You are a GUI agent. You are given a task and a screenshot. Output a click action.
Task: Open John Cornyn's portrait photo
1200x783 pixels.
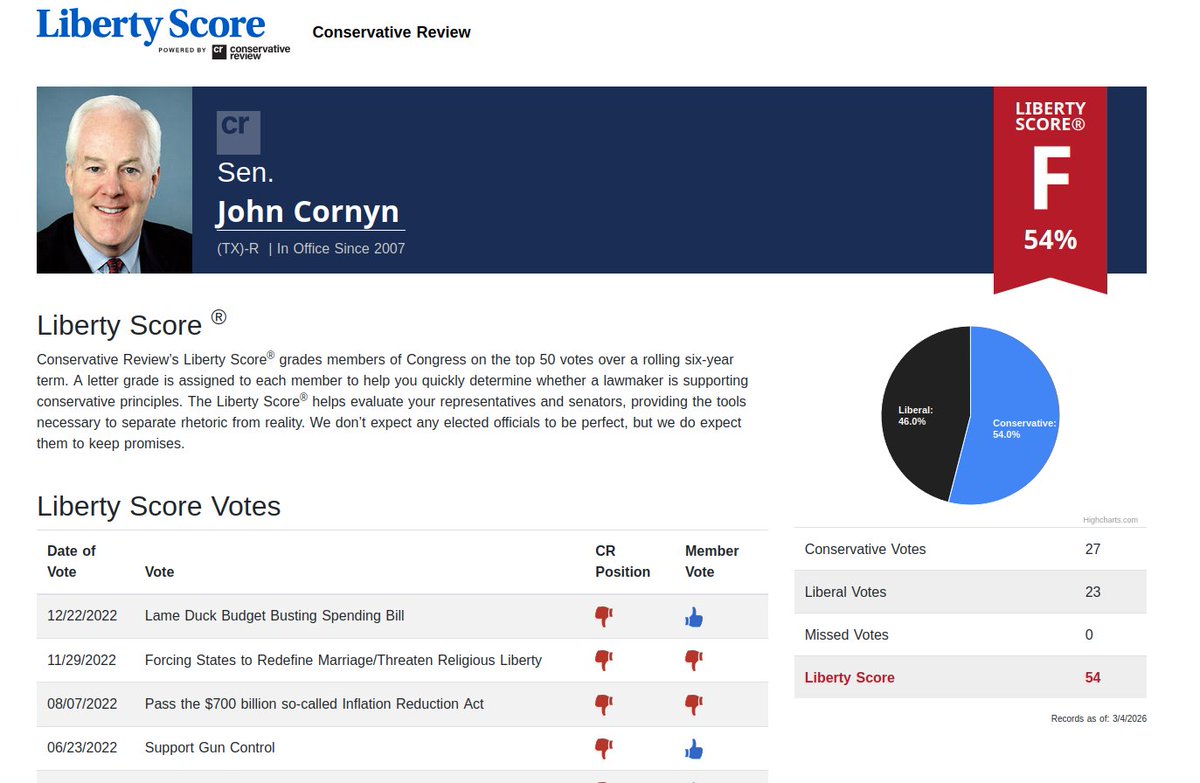pos(114,180)
